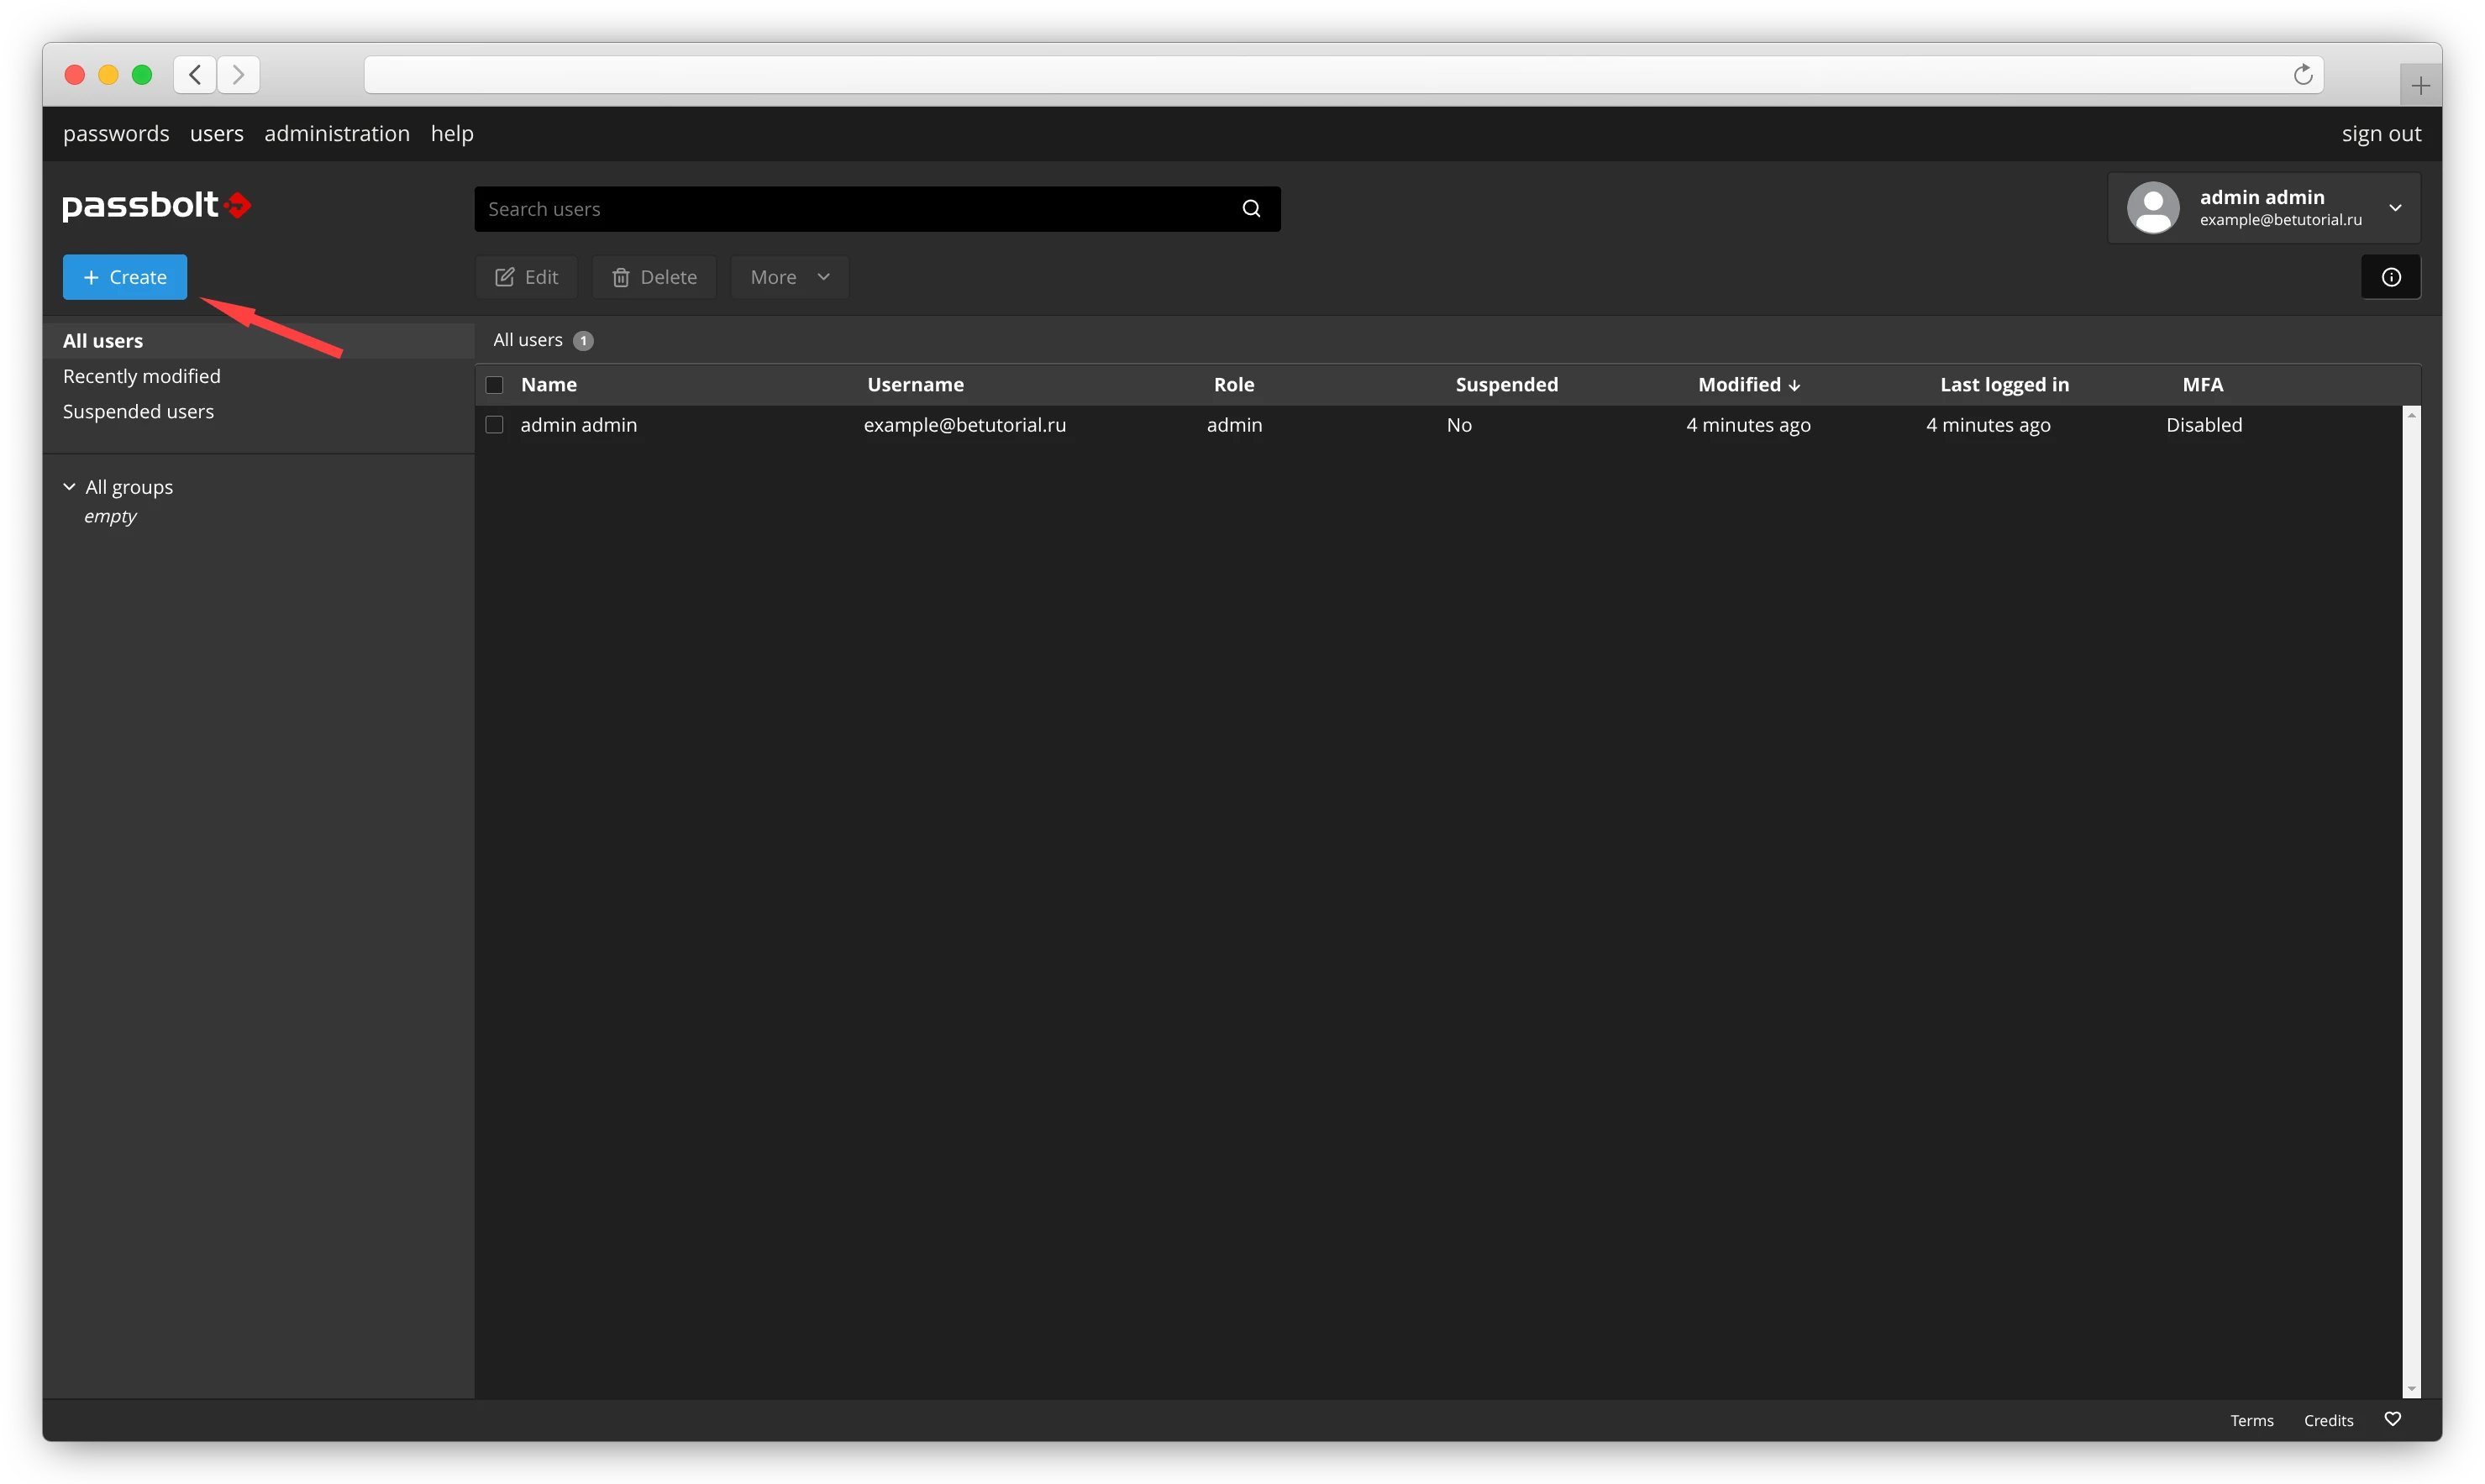Select the admin admin row checkbox
This screenshot has width=2485, height=1484.
pyautogui.click(x=494, y=425)
